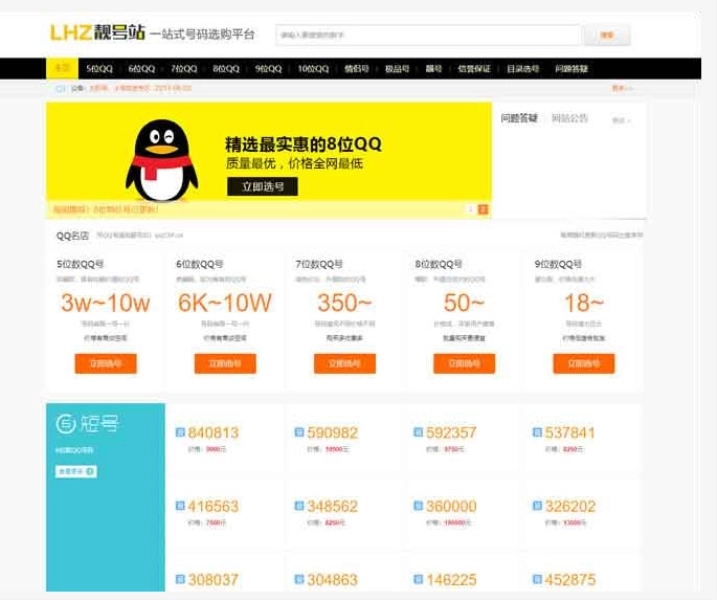The width and height of the screenshot is (717, 600).
Task: Open QQ number 308037 listing
Action: click(213, 580)
